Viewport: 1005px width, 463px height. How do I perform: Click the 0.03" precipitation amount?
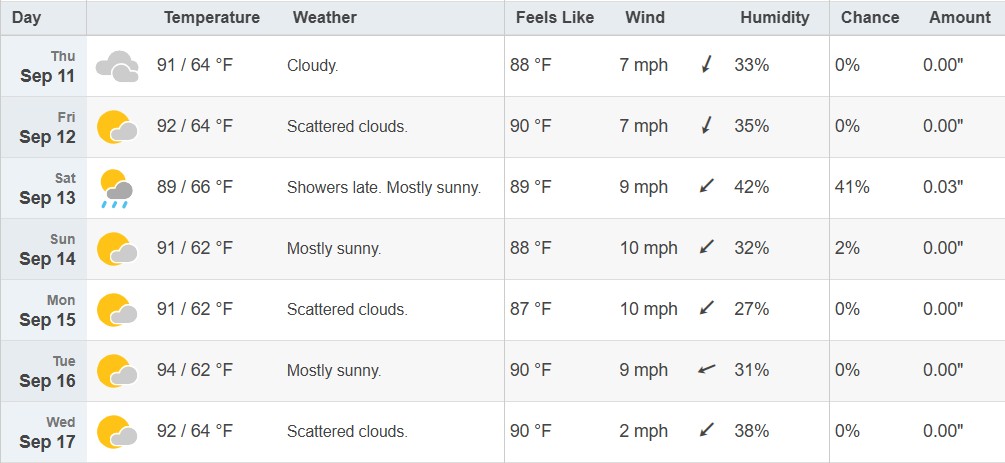point(943,187)
